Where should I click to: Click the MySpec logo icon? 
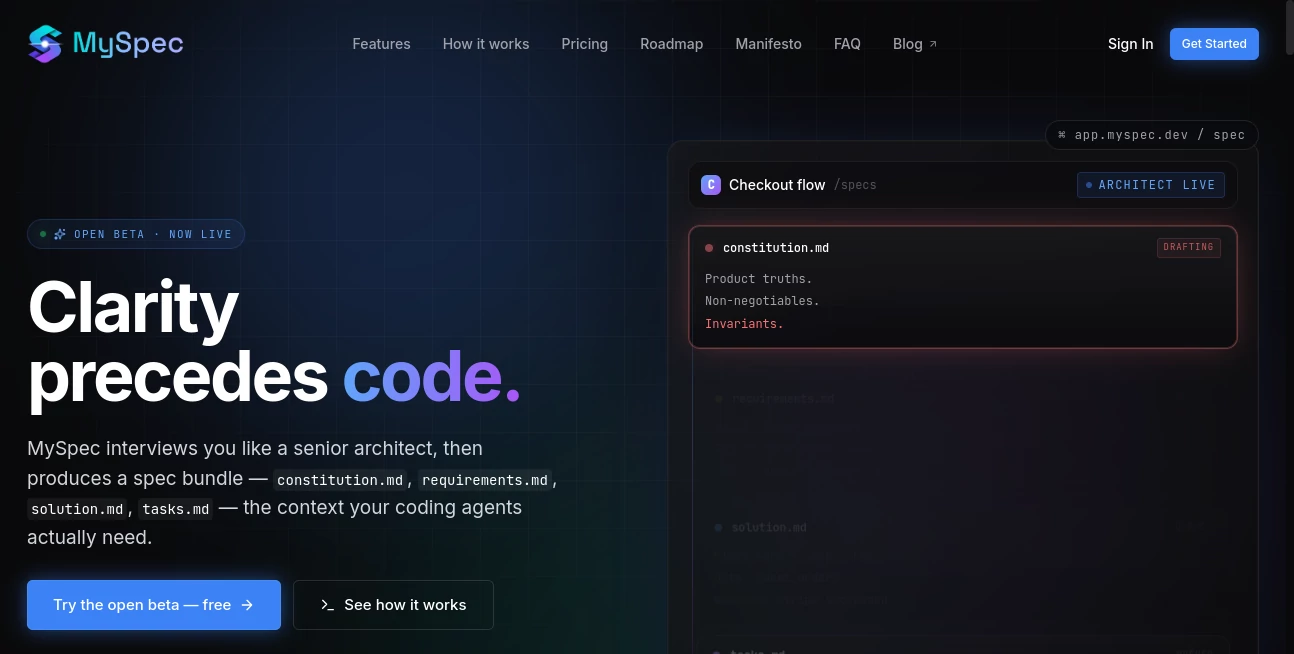[45, 44]
